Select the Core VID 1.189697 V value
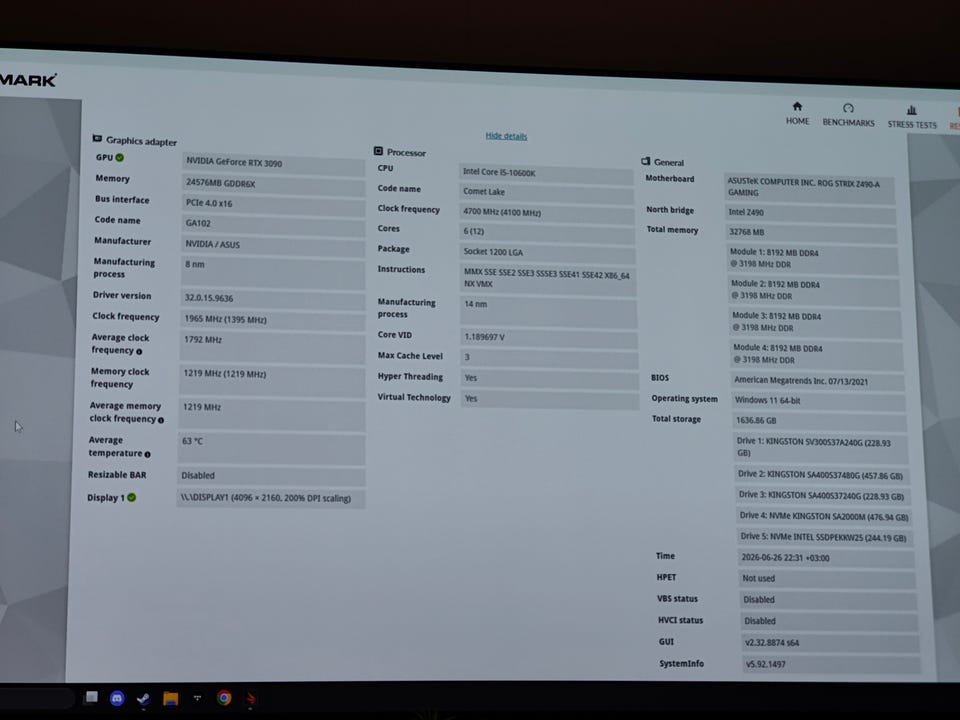The height and width of the screenshot is (720, 960). [x=549, y=337]
